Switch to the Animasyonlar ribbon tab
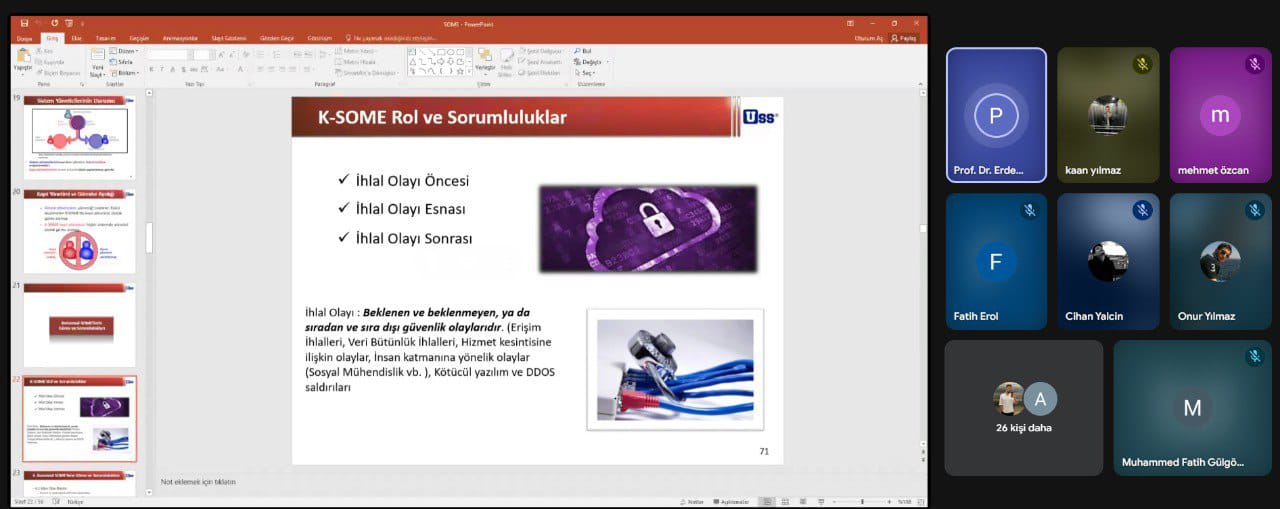The width and height of the screenshot is (1280, 509). [181, 38]
